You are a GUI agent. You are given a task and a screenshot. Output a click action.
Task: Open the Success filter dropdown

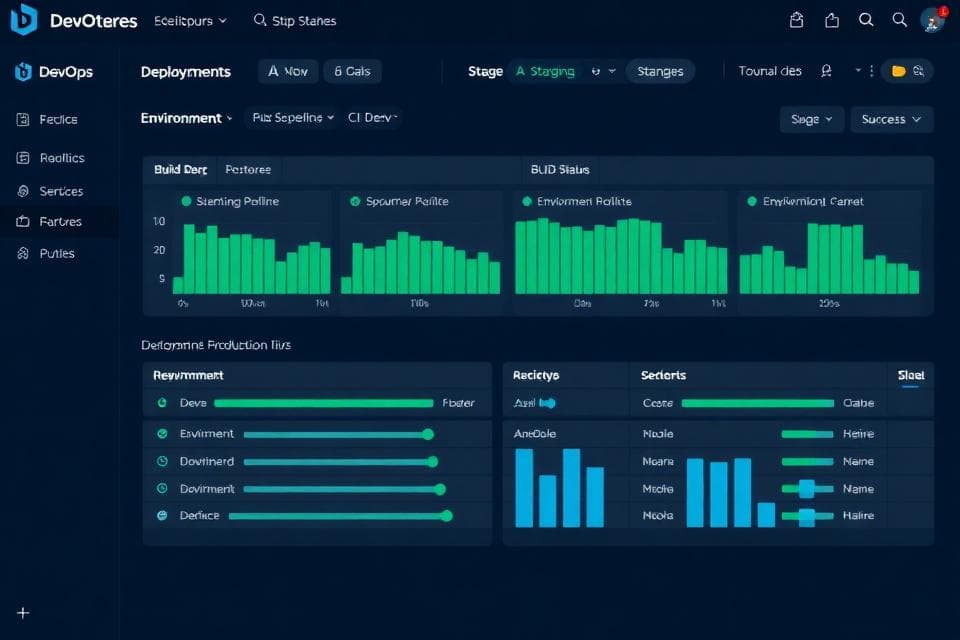click(890, 118)
